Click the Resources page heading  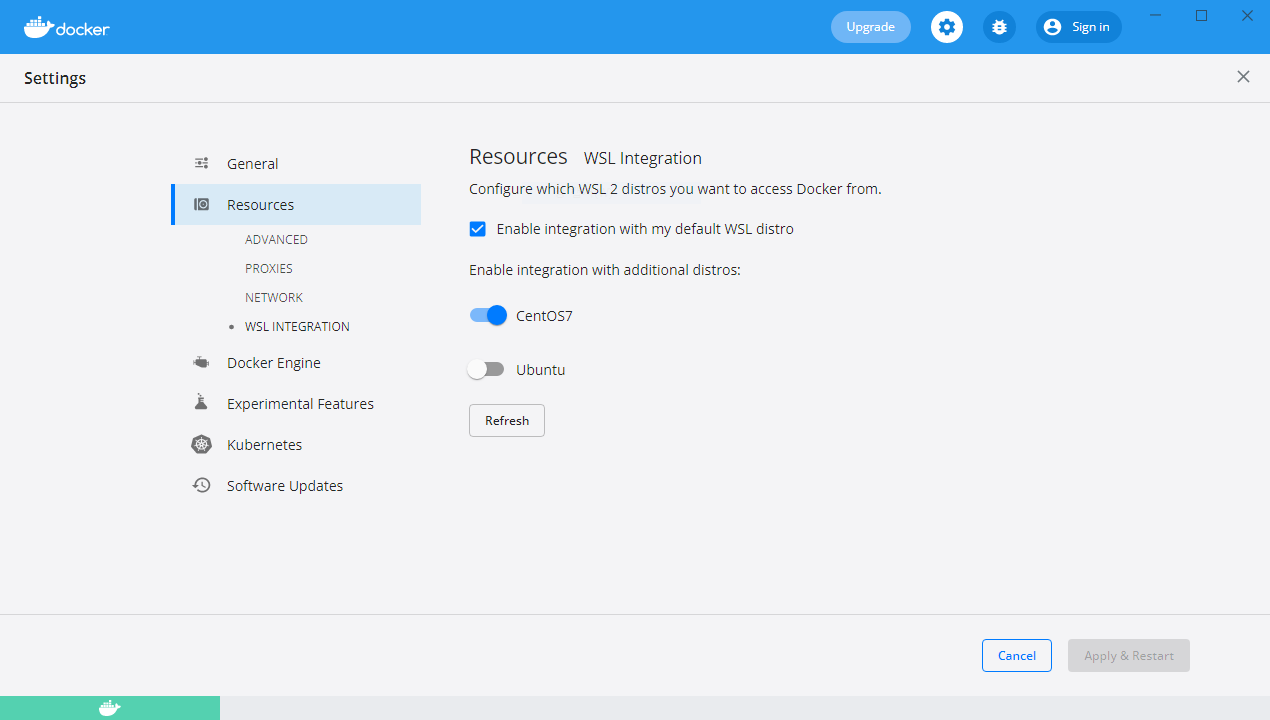point(518,157)
